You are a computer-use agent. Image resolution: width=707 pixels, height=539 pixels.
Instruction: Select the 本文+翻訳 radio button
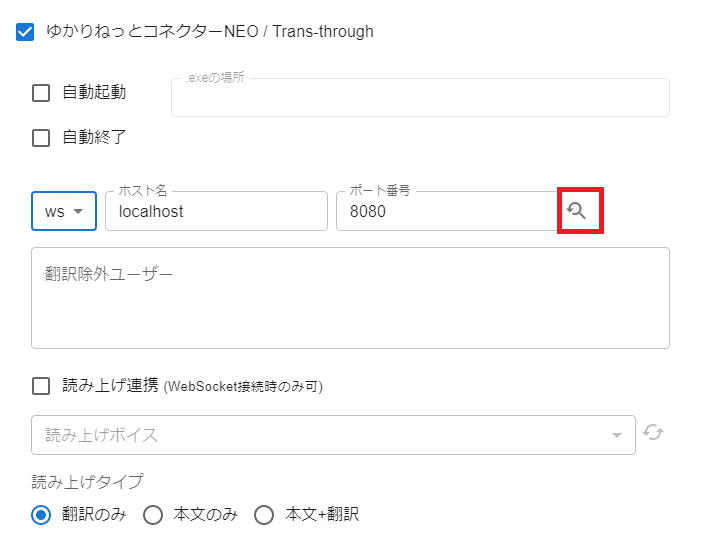(x=264, y=515)
